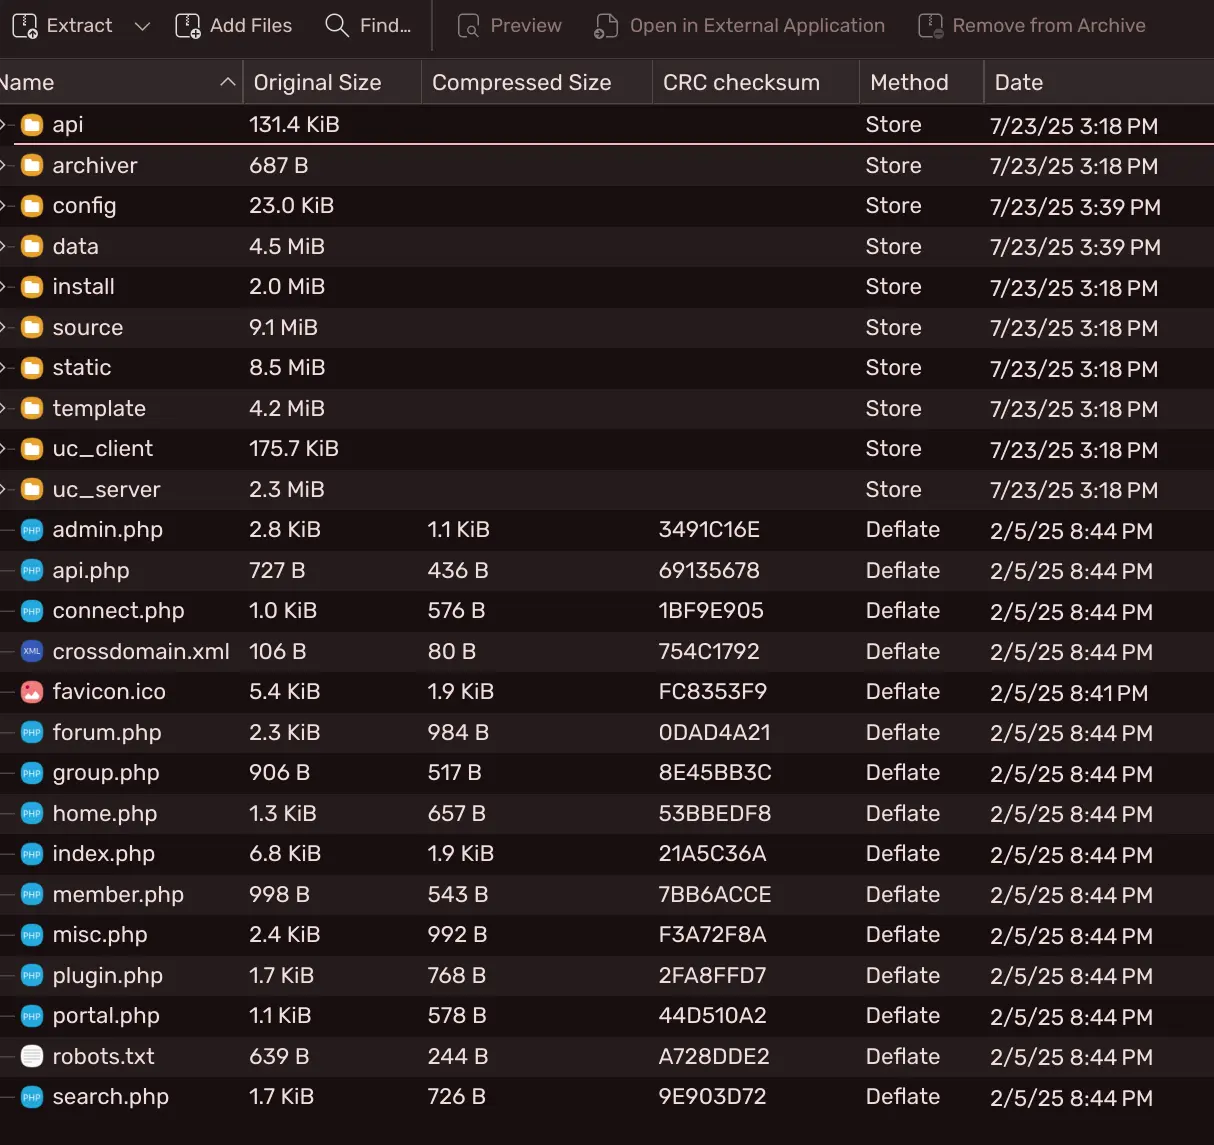The image size is (1214, 1145).
Task: Click the Date column header
Action: coord(1018,83)
